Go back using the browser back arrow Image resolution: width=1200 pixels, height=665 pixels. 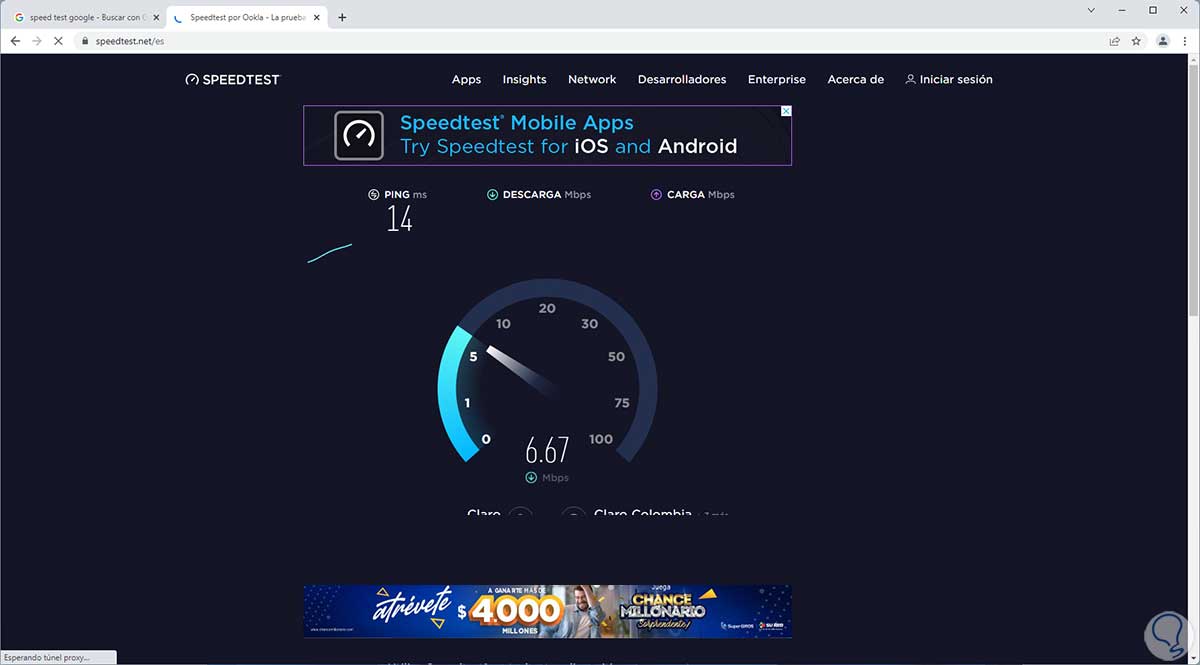tap(15, 41)
